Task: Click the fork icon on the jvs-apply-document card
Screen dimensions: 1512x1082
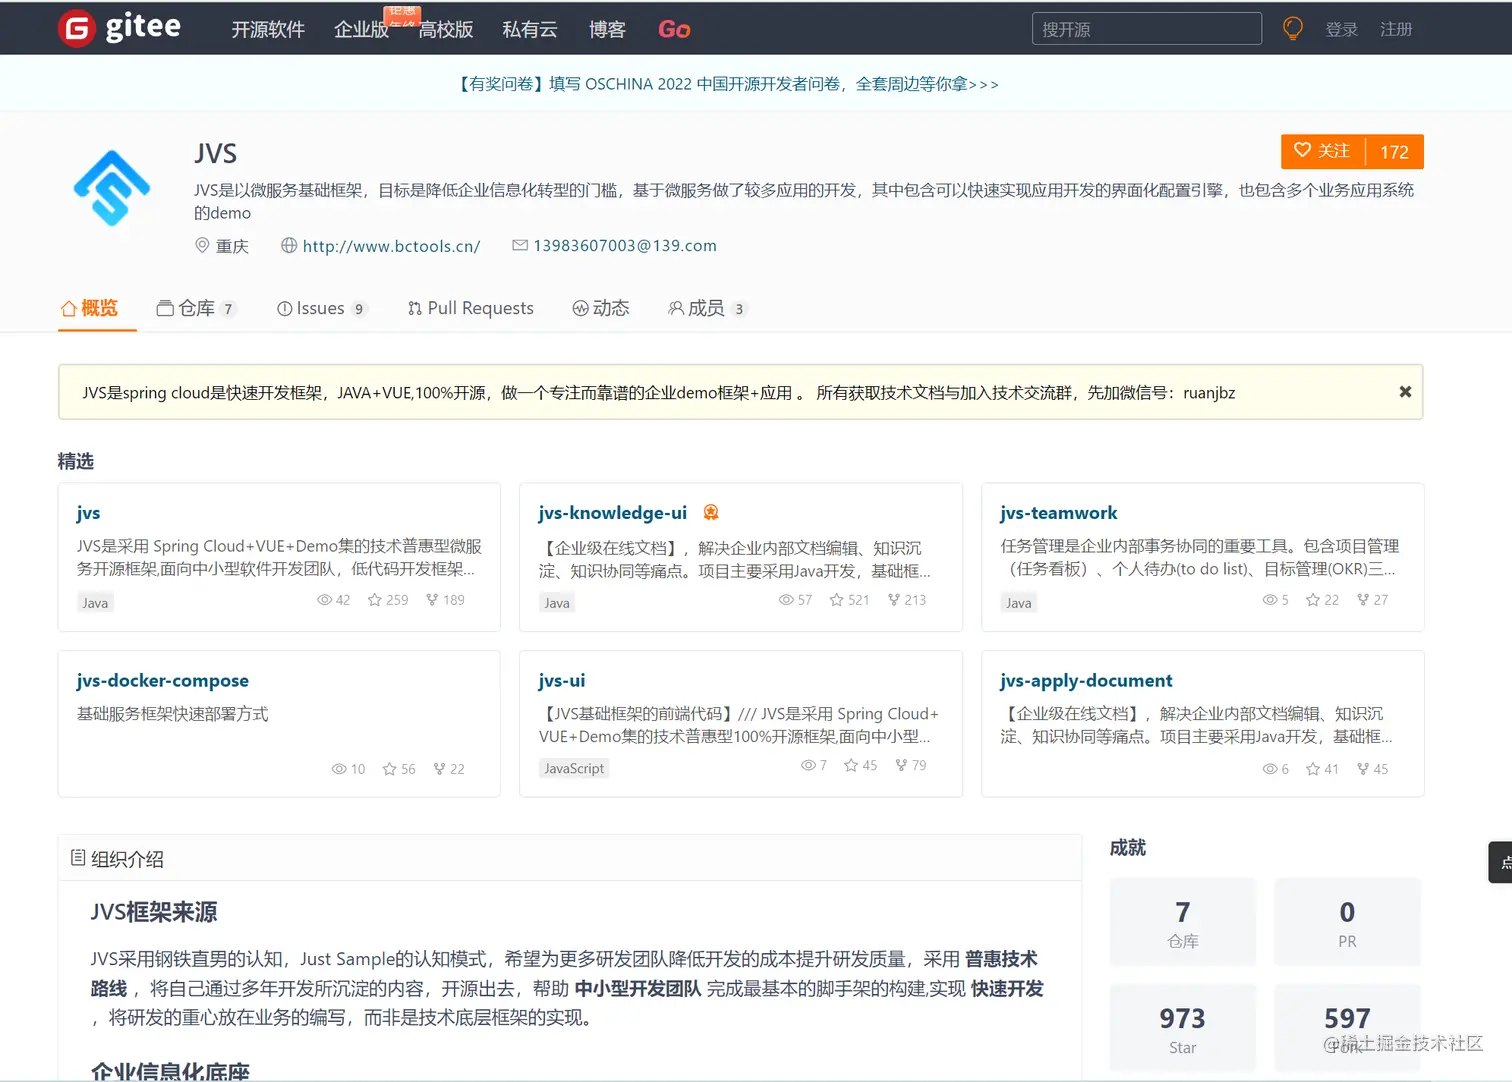Action: coord(1363,769)
